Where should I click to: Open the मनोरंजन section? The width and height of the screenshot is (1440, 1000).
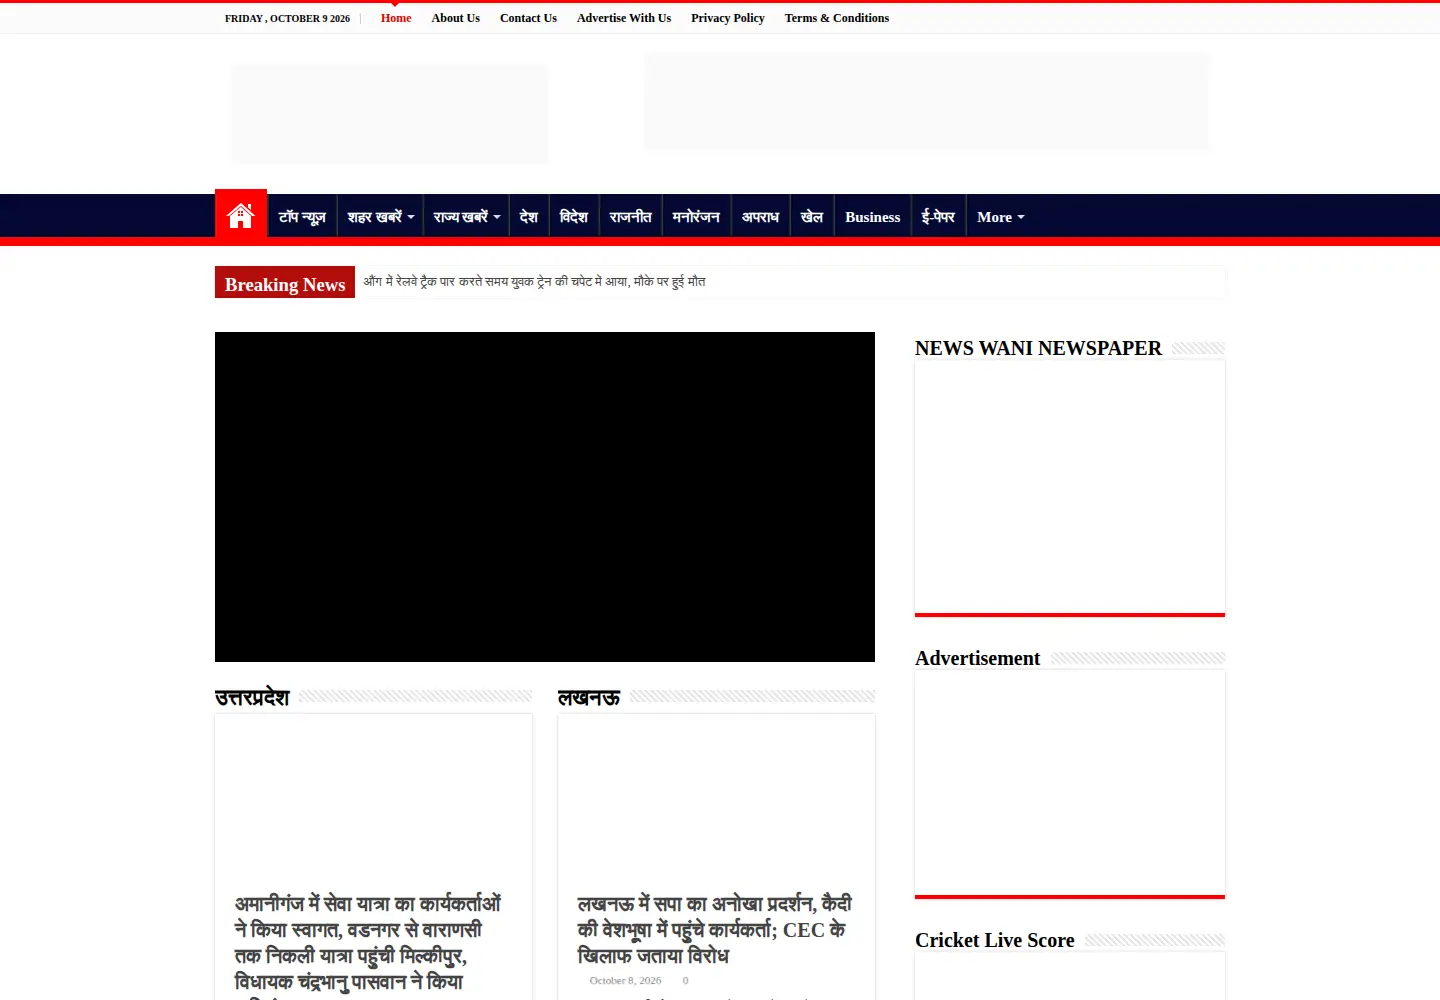[x=696, y=216]
